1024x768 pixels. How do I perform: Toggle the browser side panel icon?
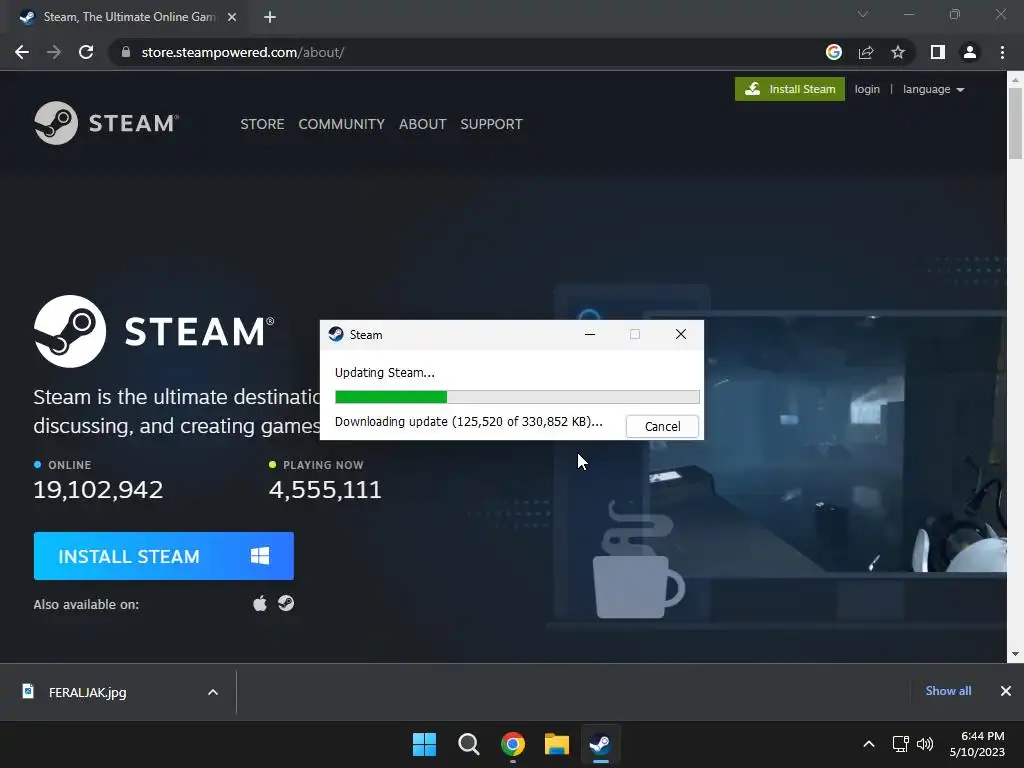(x=938, y=52)
